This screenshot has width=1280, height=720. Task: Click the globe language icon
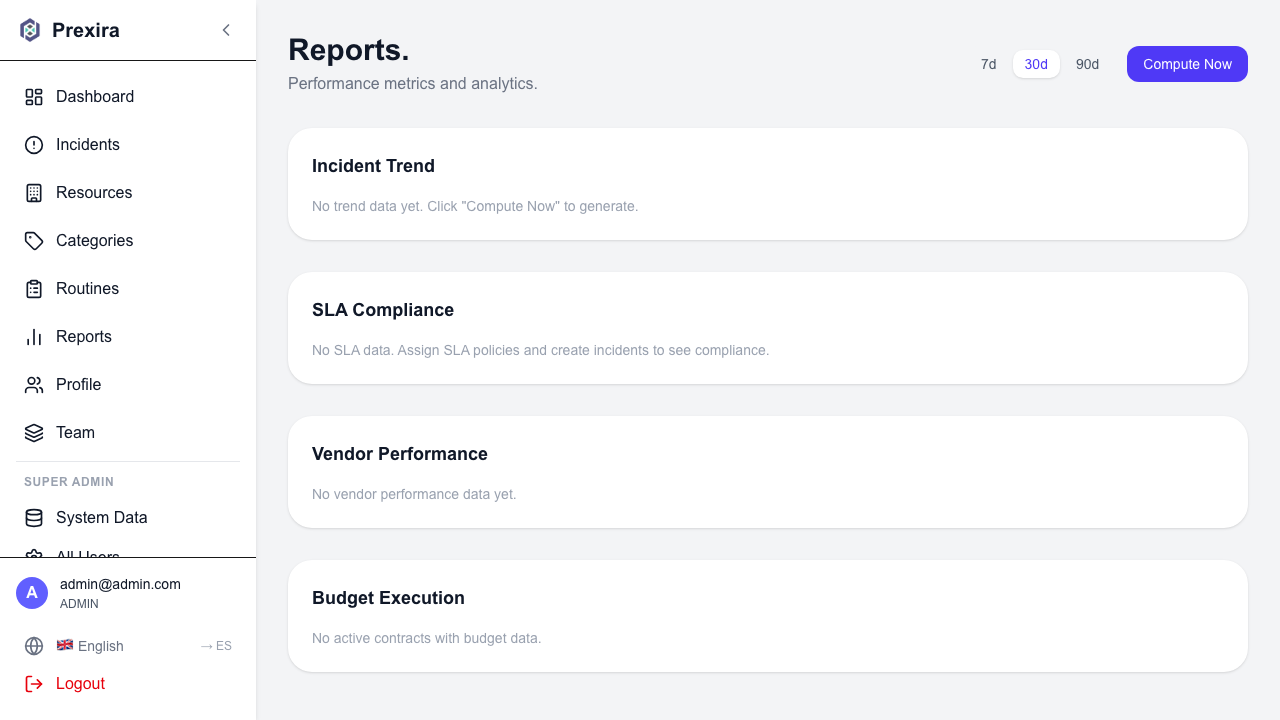pyautogui.click(x=34, y=646)
